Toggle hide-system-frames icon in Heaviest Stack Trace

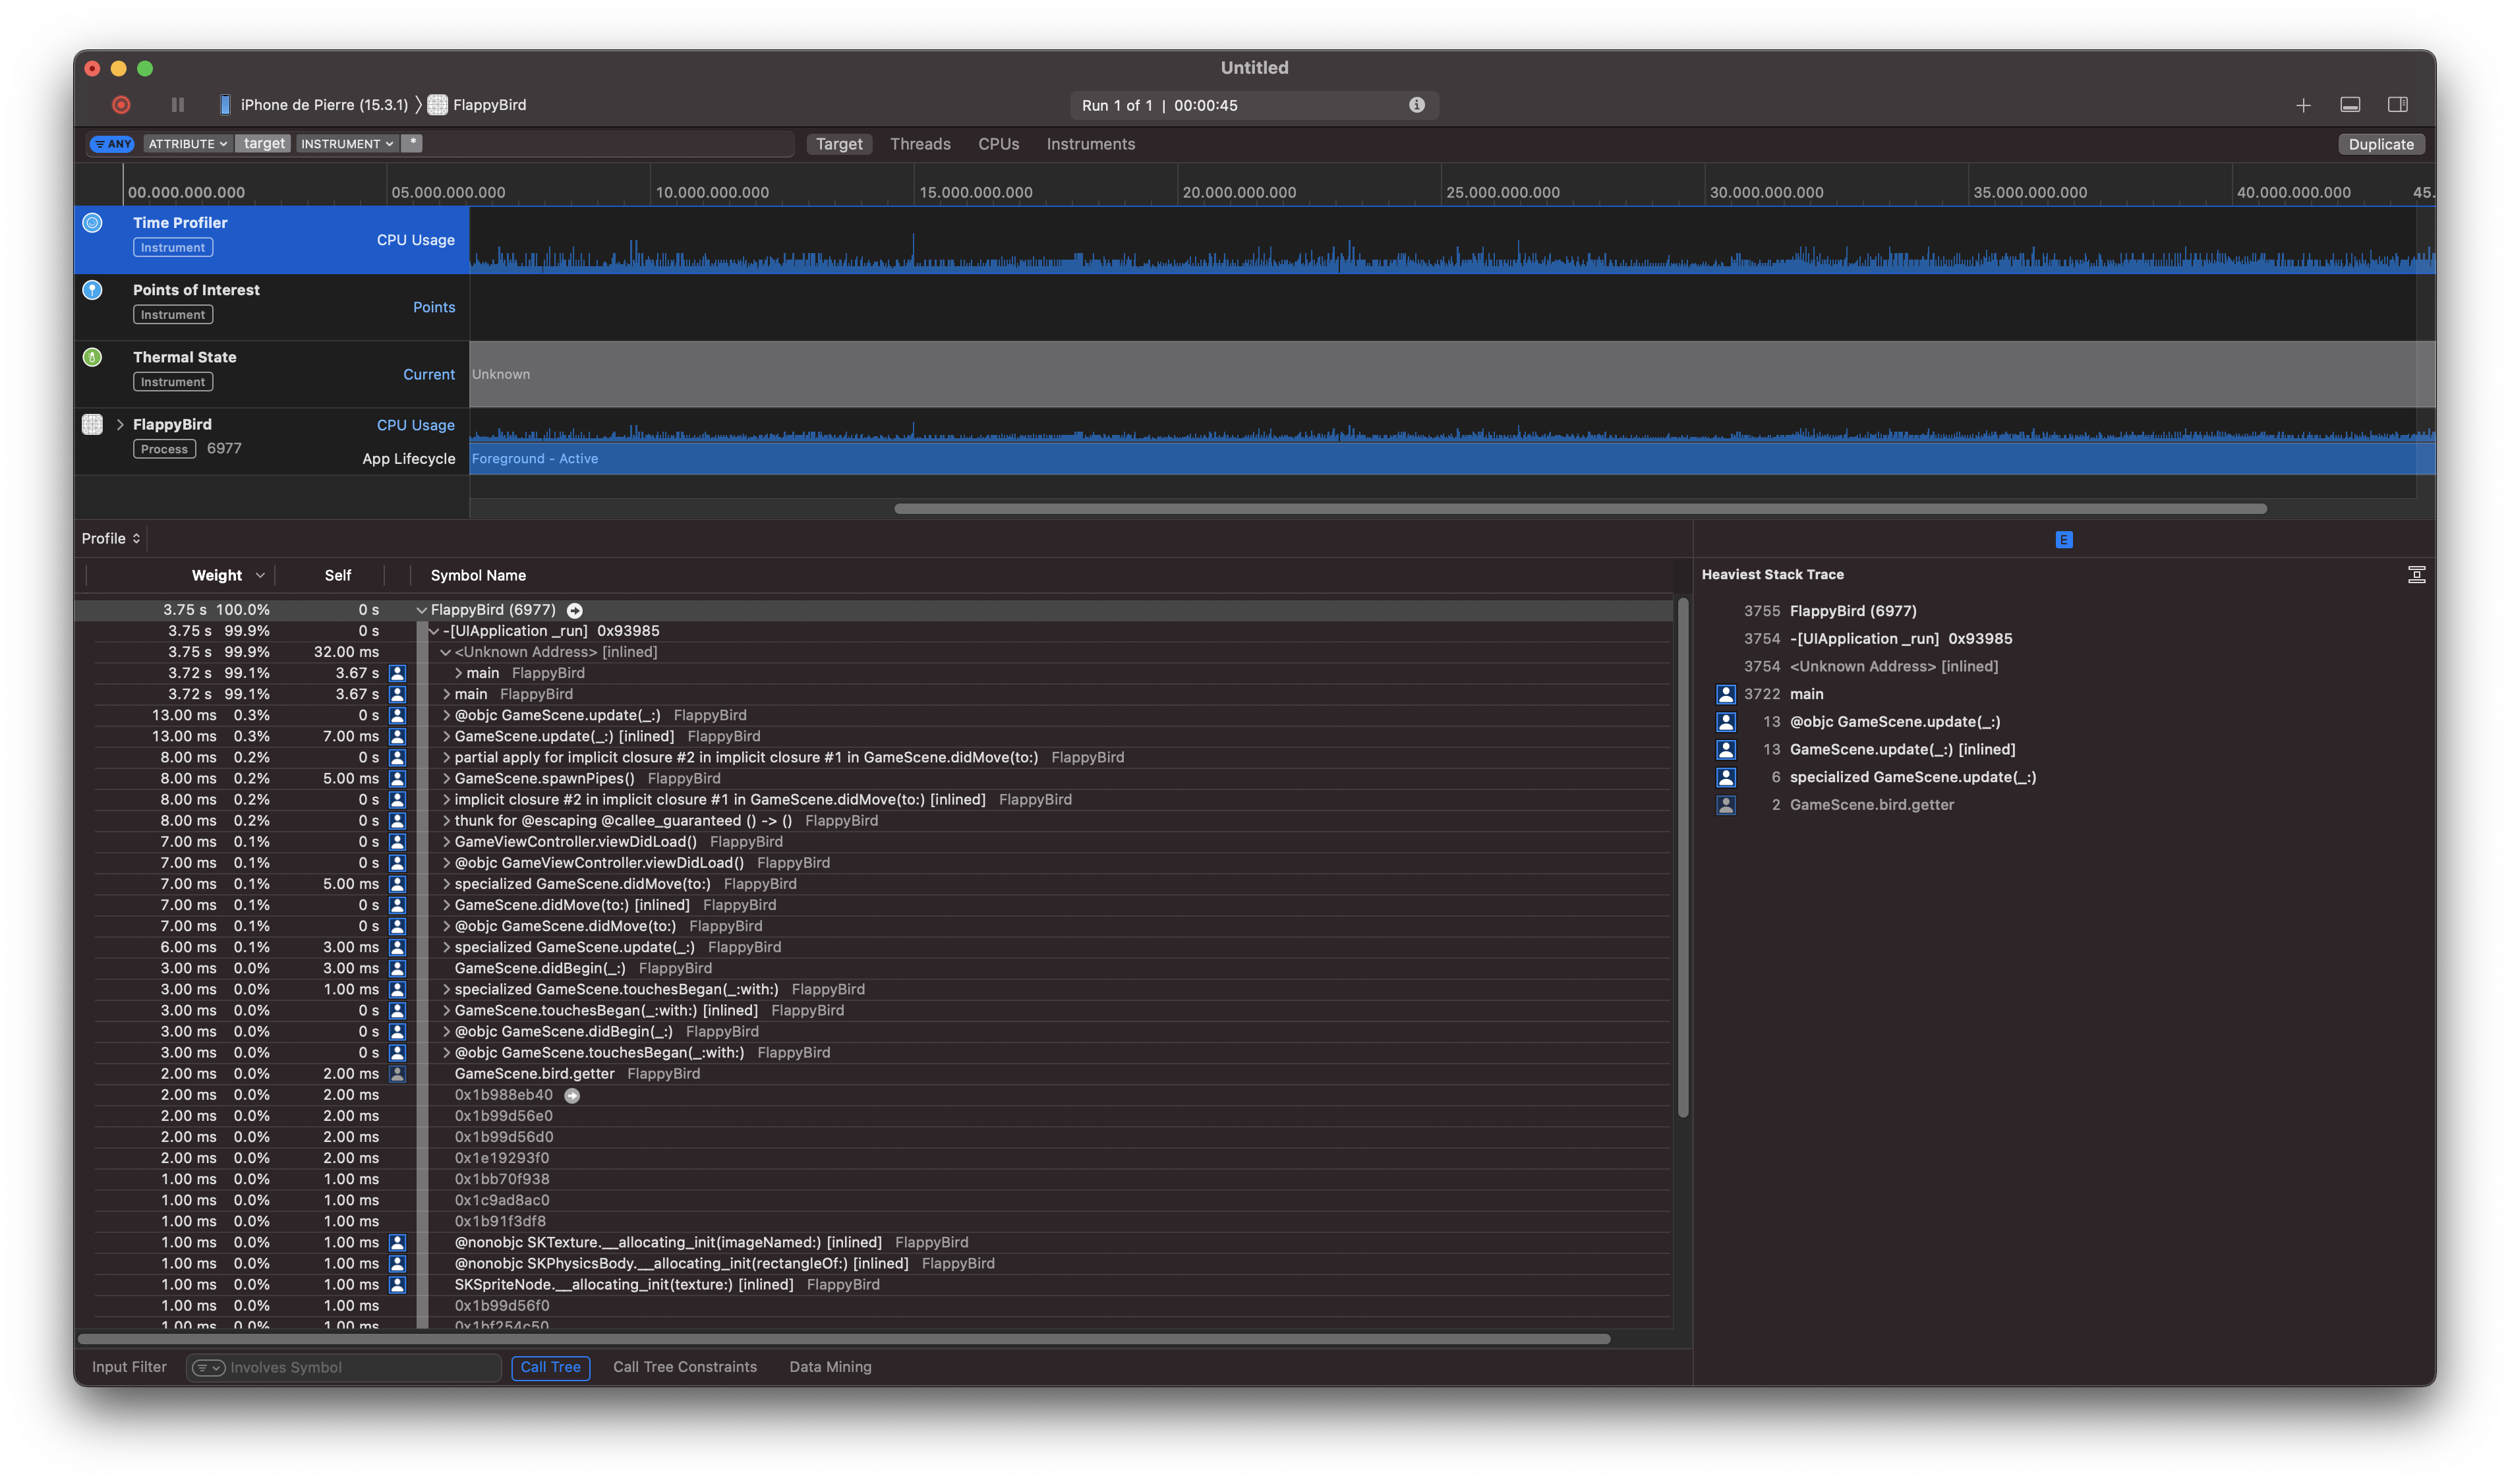coord(2416,575)
